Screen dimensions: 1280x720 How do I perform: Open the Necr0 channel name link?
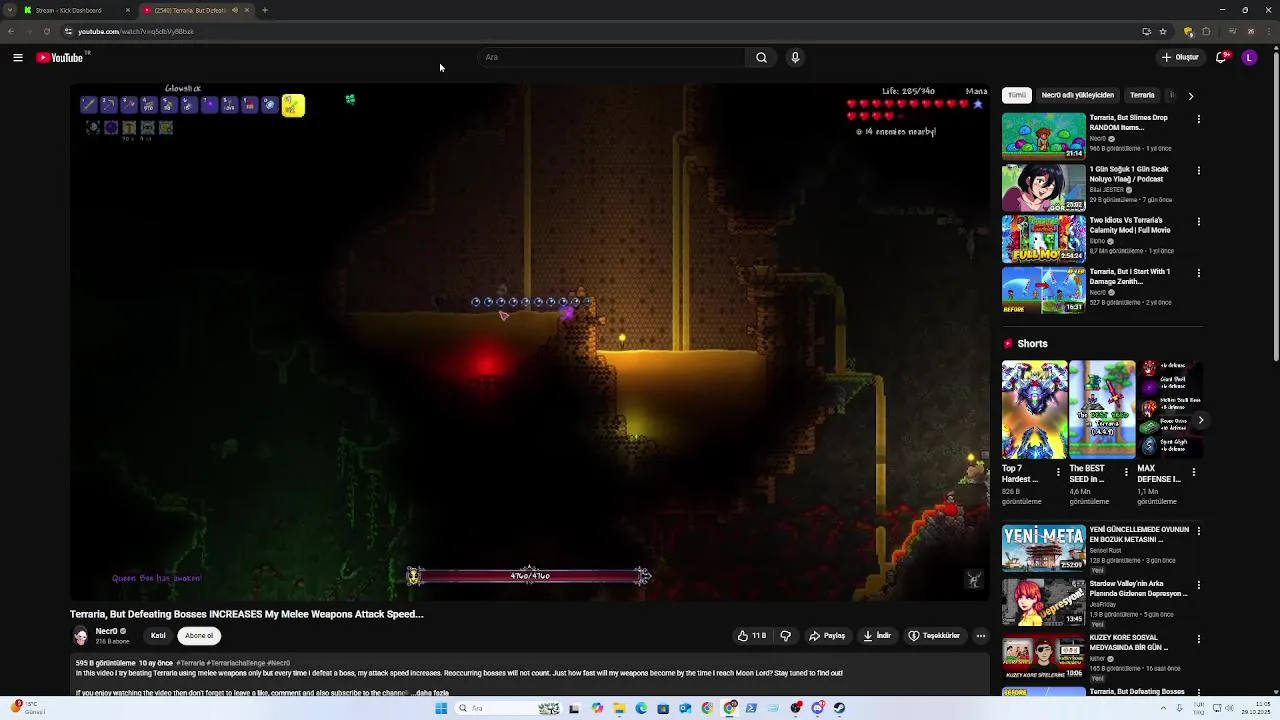tap(106, 631)
